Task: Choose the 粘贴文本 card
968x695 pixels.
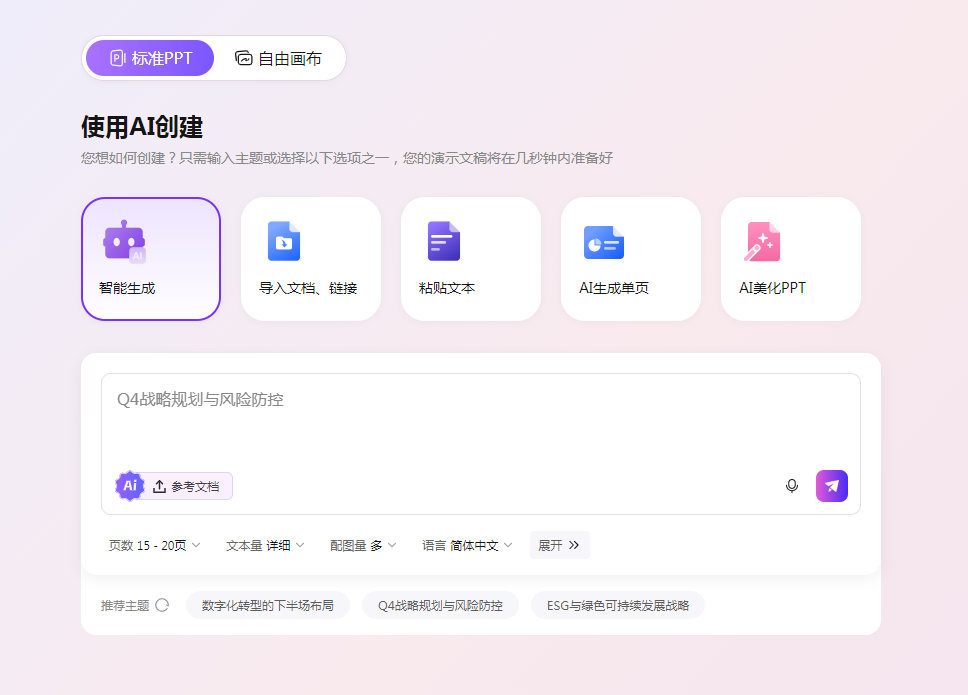Action: click(470, 259)
